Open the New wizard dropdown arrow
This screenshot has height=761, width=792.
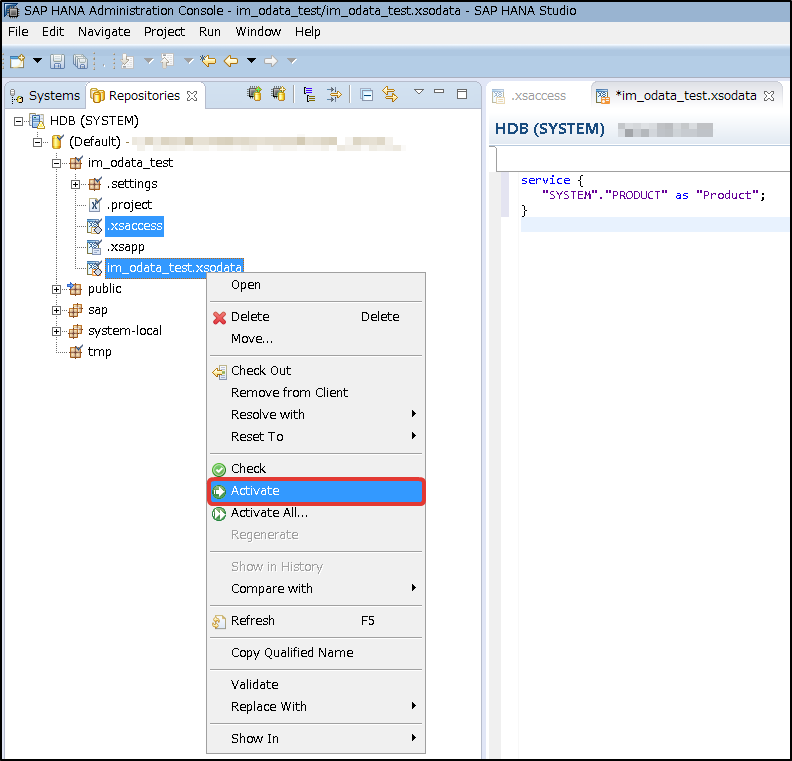pos(37,61)
